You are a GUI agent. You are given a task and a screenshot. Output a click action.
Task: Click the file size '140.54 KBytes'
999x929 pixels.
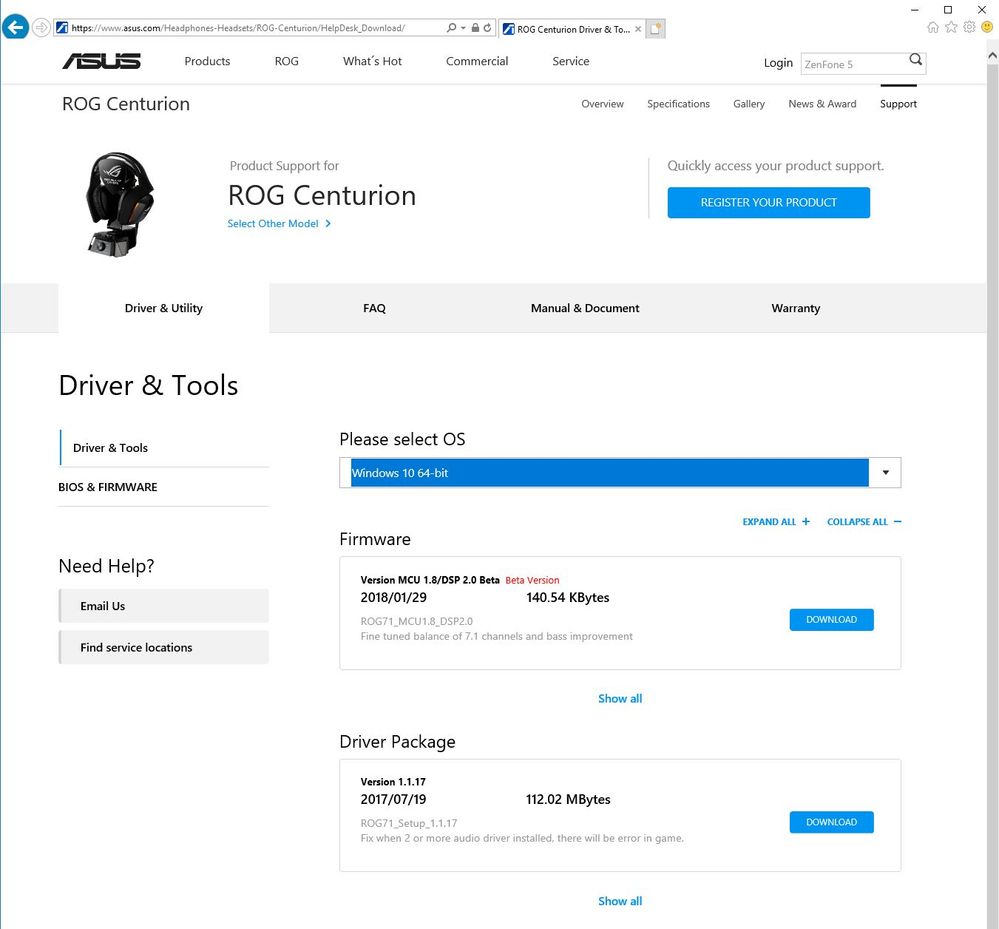(x=568, y=598)
